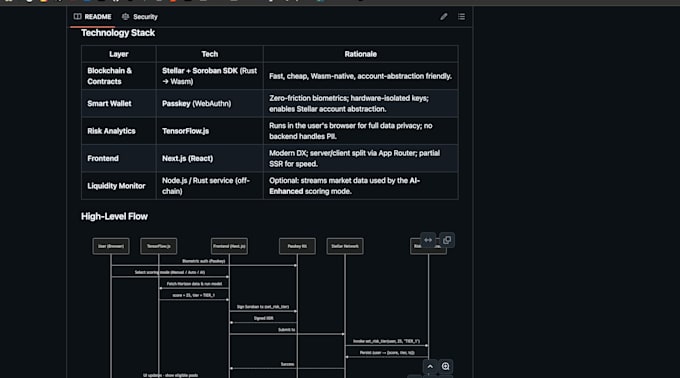Select the Tech column header

209,54
